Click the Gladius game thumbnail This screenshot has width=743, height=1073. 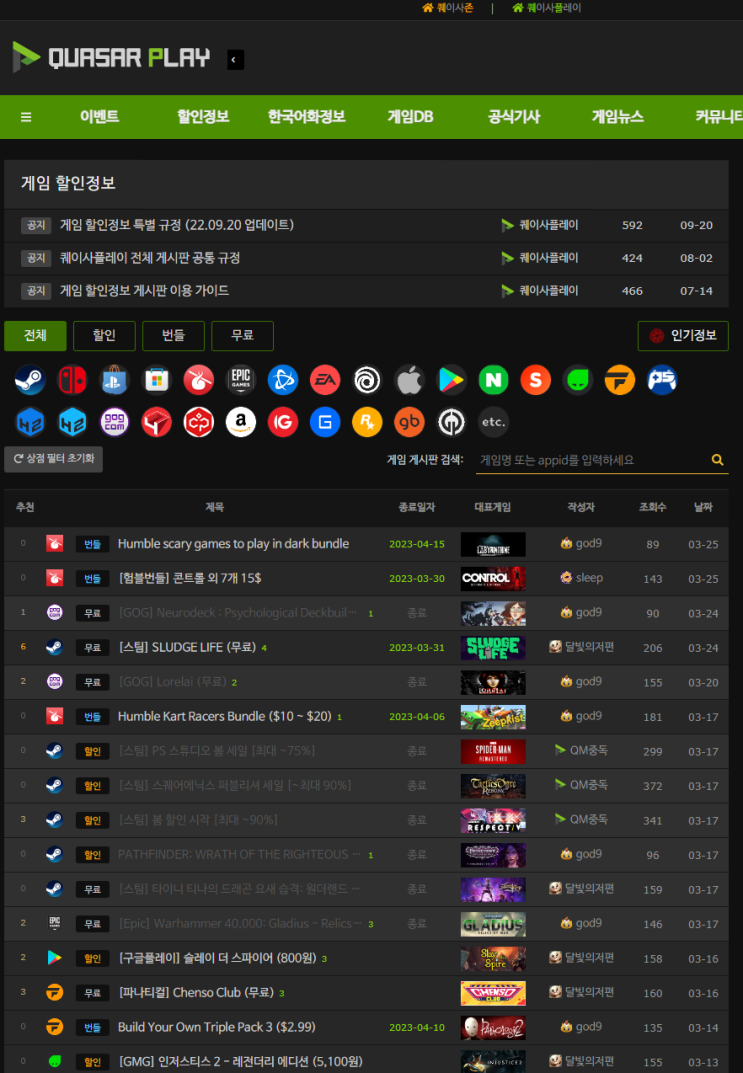(493, 924)
